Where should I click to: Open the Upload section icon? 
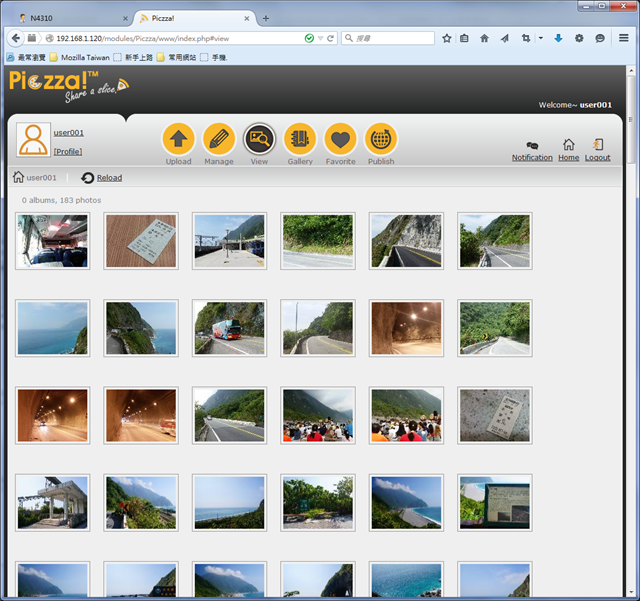click(x=178, y=139)
